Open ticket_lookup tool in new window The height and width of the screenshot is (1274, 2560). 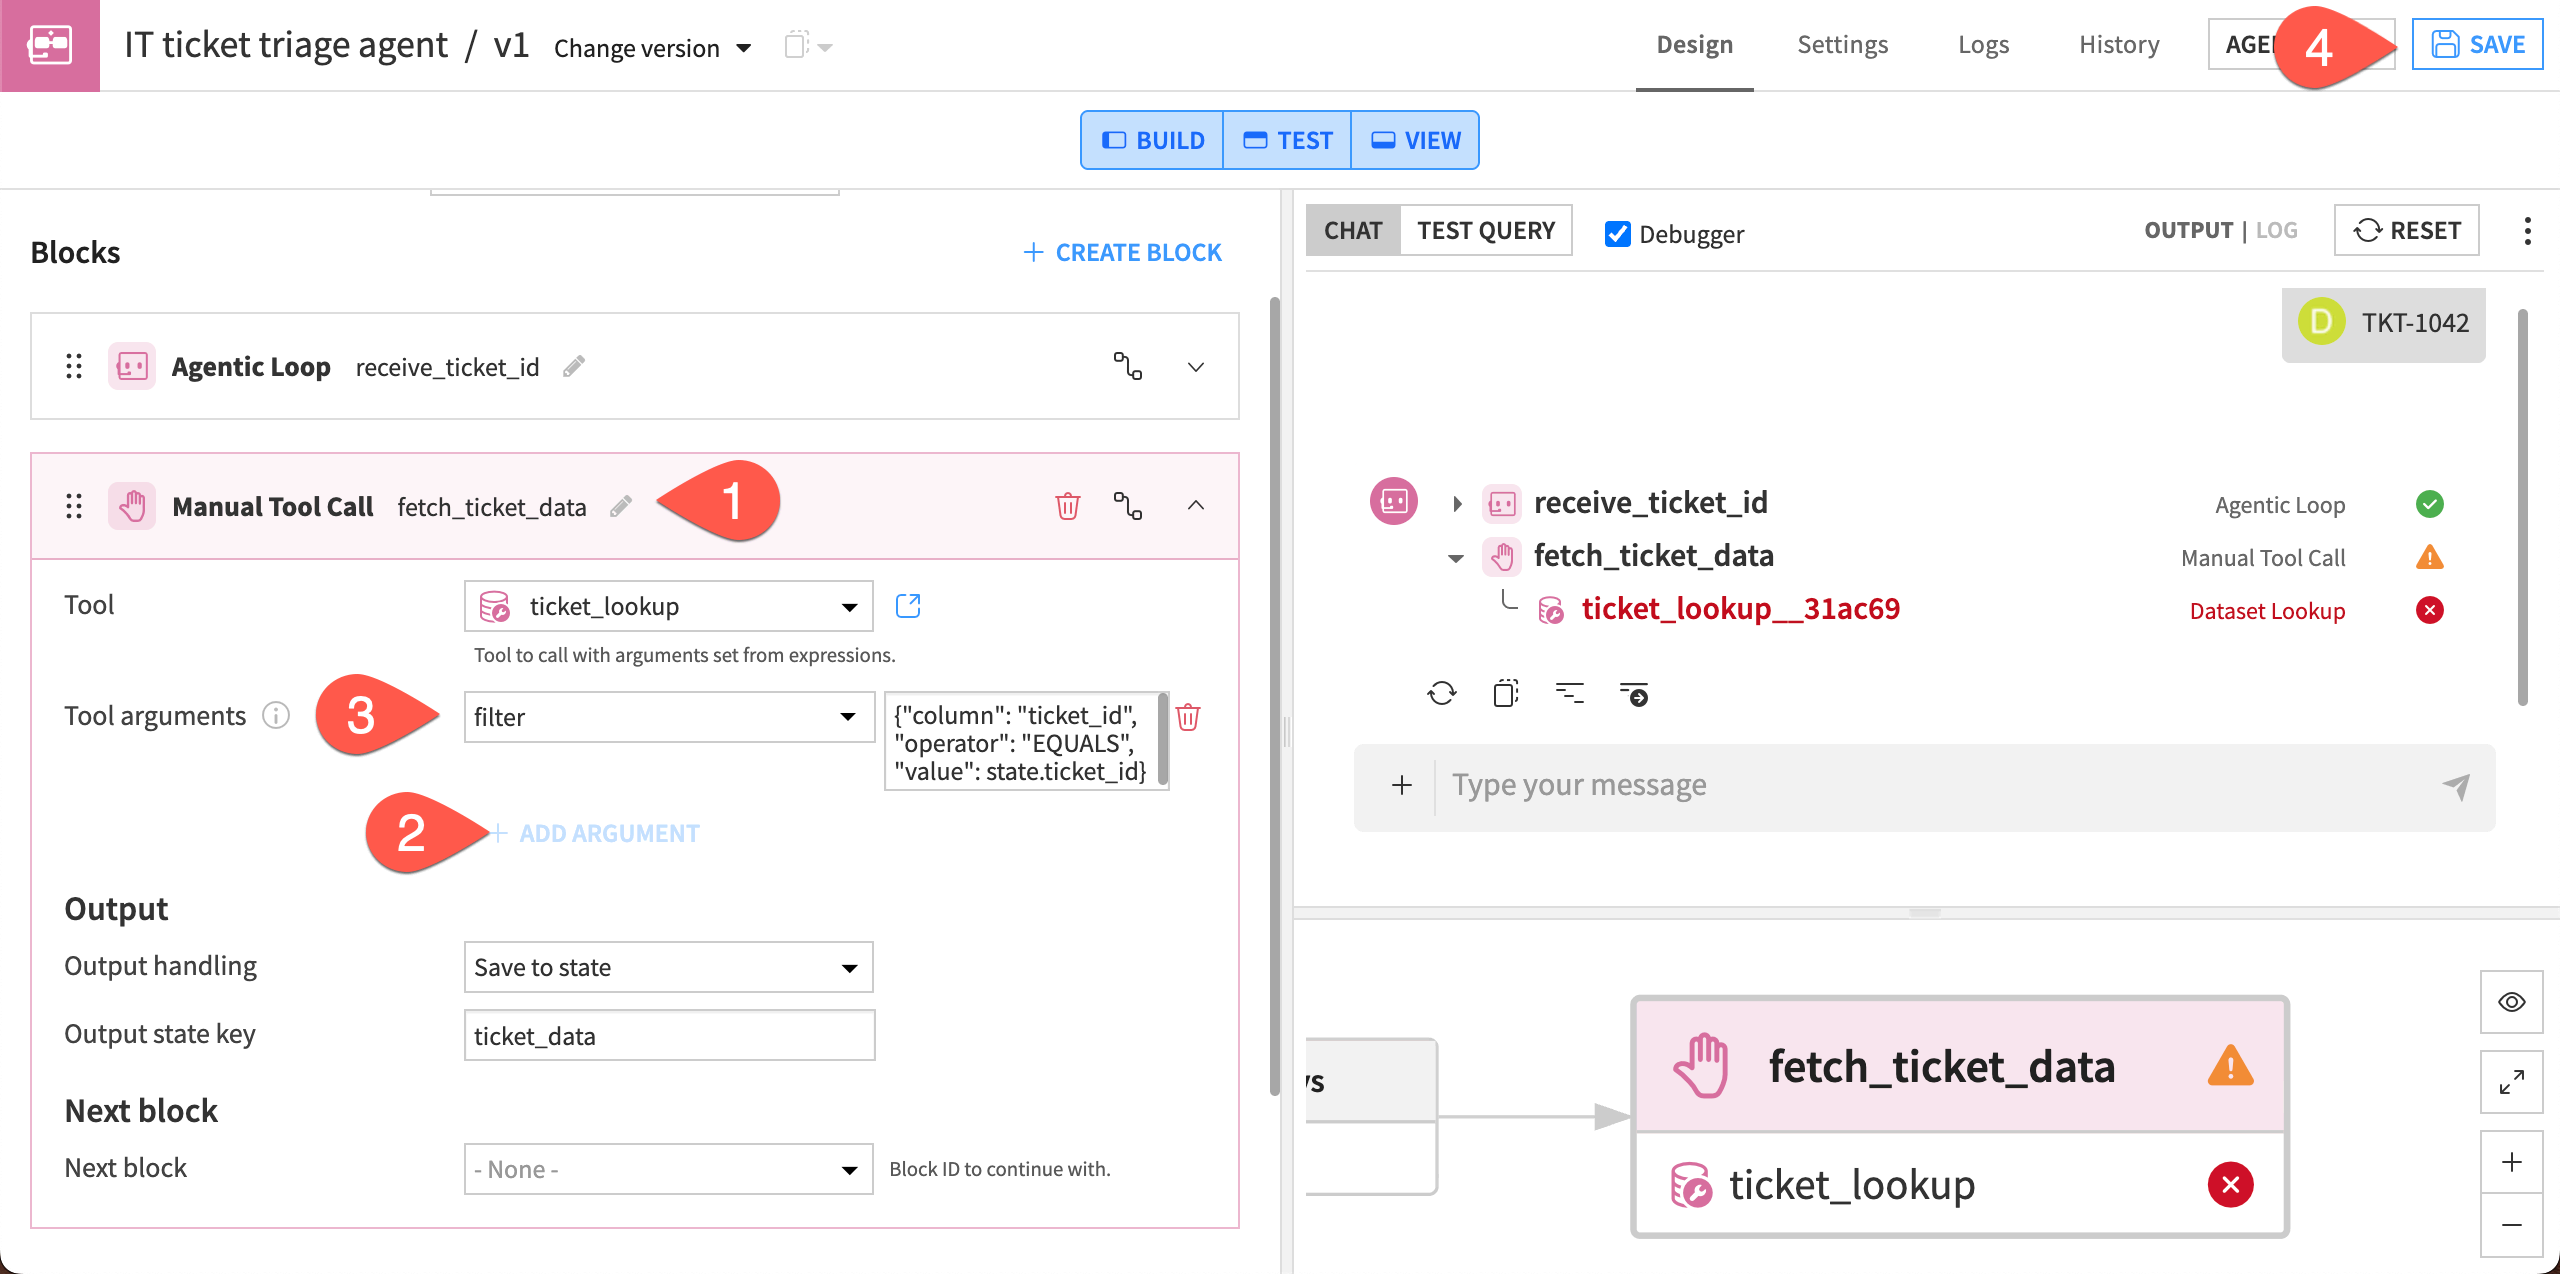[x=908, y=606]
